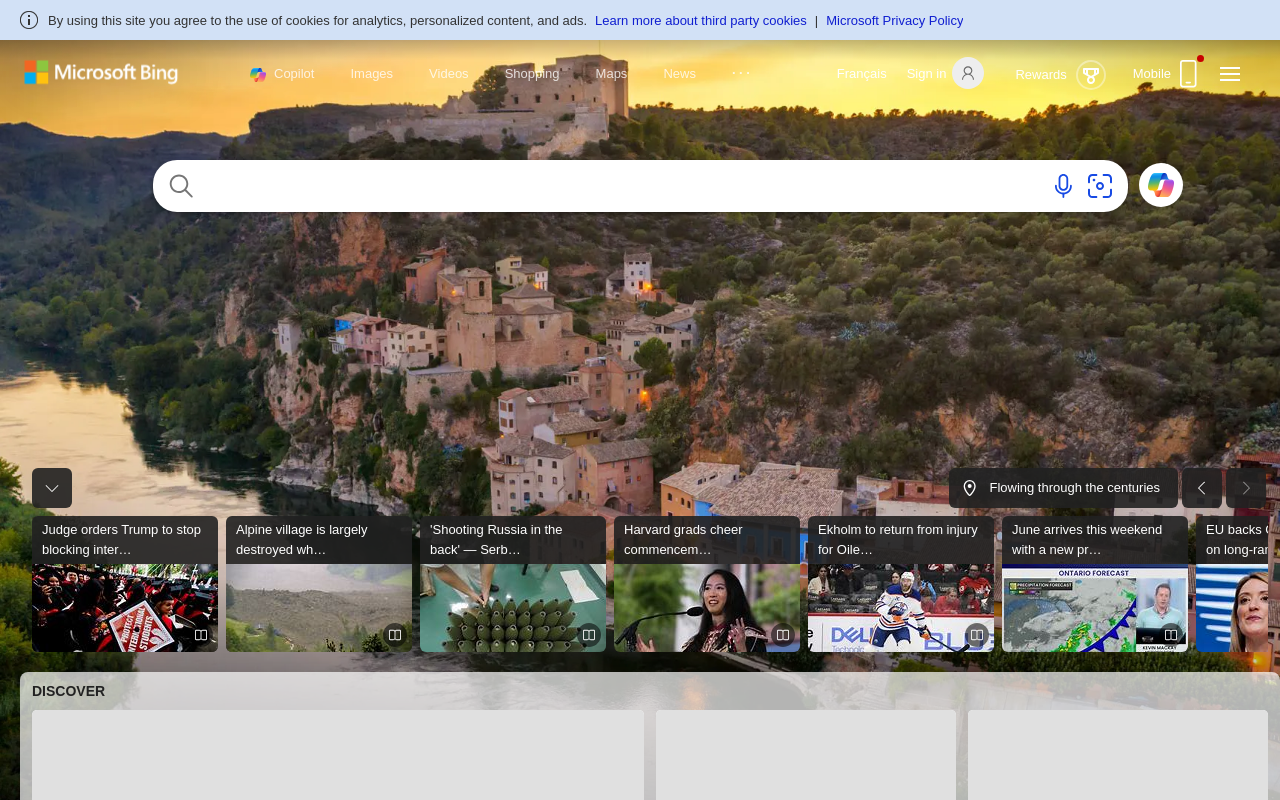Click the location pin on the image caption

coord(969,488)
